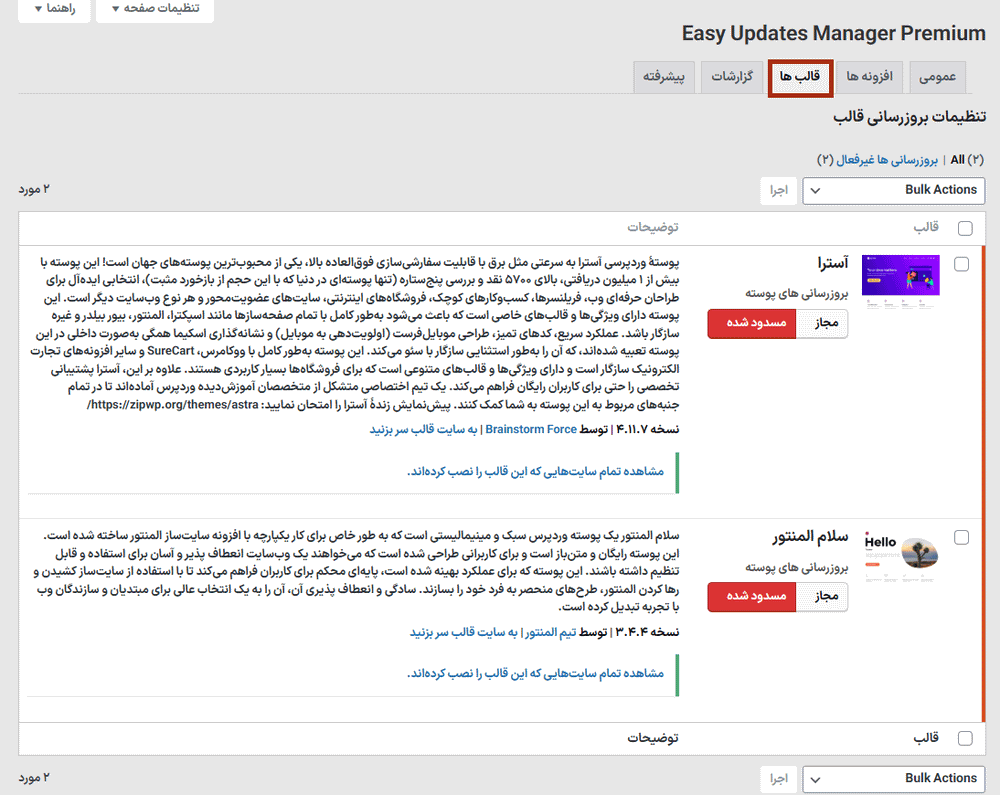
Task: Click the سلام المنتور version ۳.۴.۴ text
Action: tap(647, 632)
